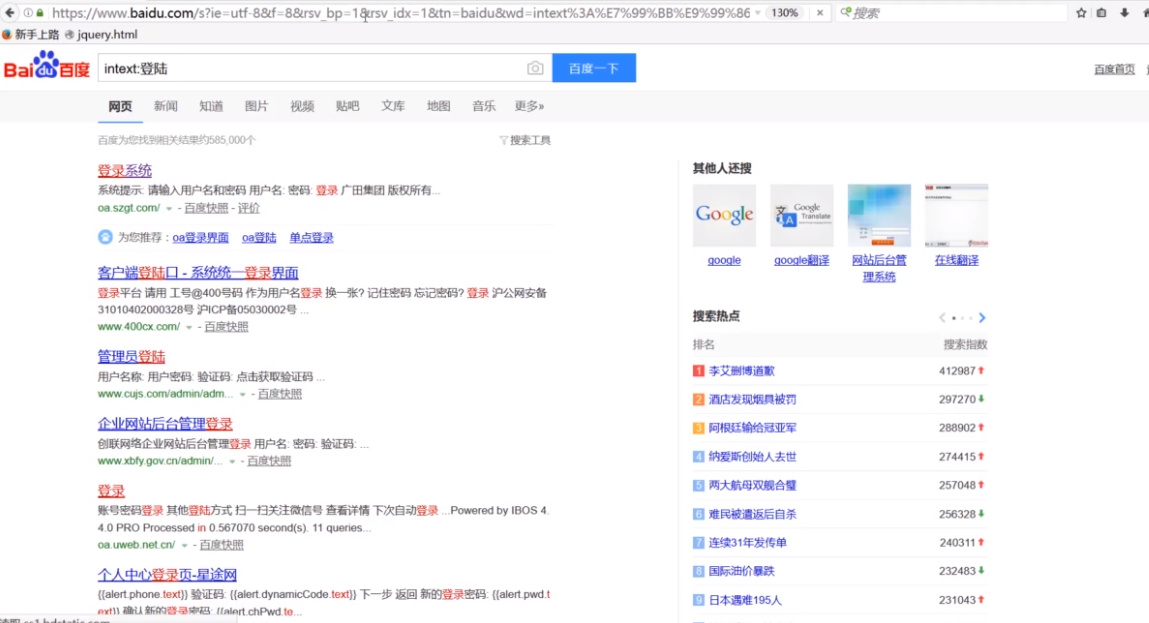Expand dropdown arrow next to oa.szgt.com/

click(169, 208)
